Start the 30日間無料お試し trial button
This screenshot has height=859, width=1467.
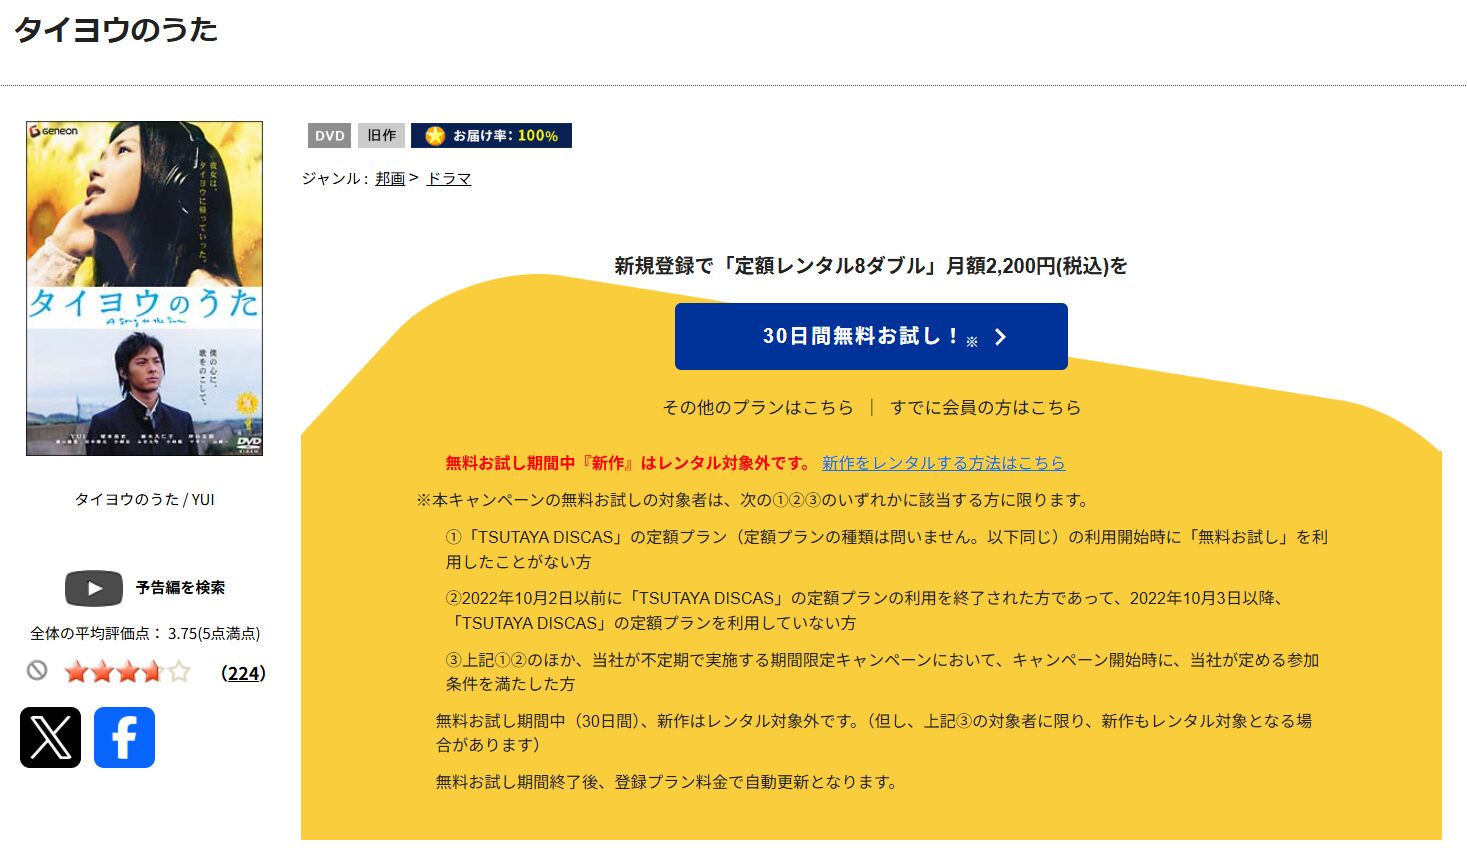click(871, 336)
